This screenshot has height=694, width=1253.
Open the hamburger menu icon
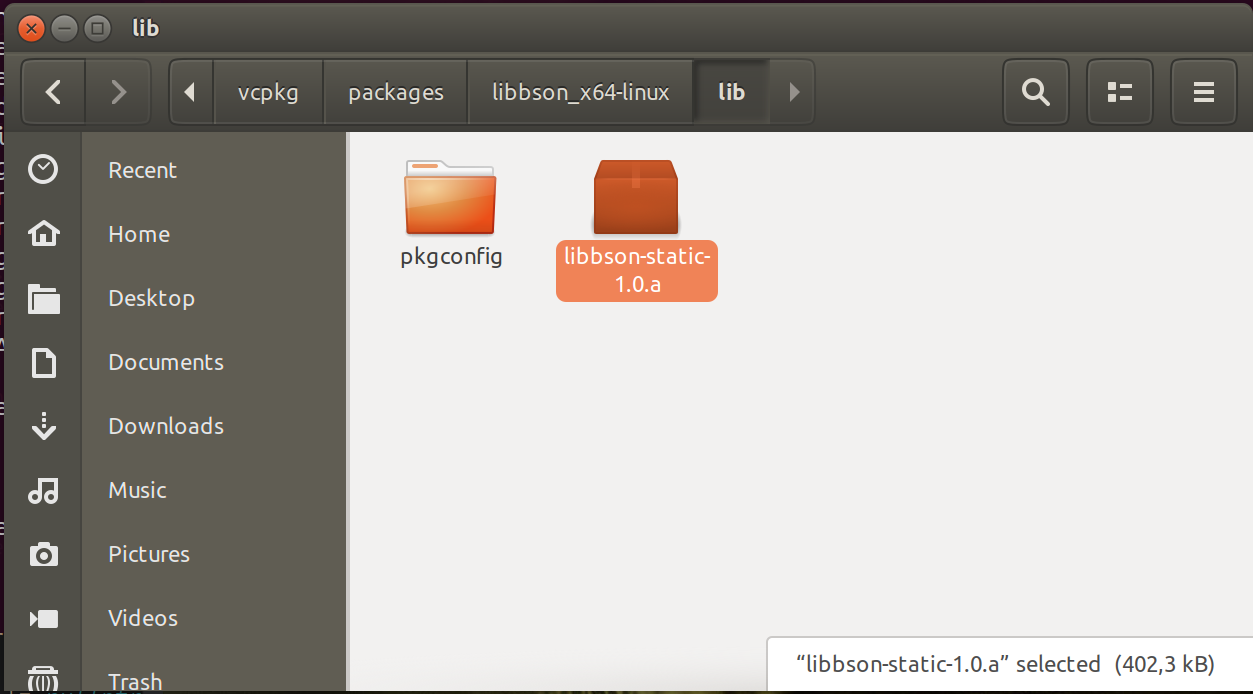1204,92
